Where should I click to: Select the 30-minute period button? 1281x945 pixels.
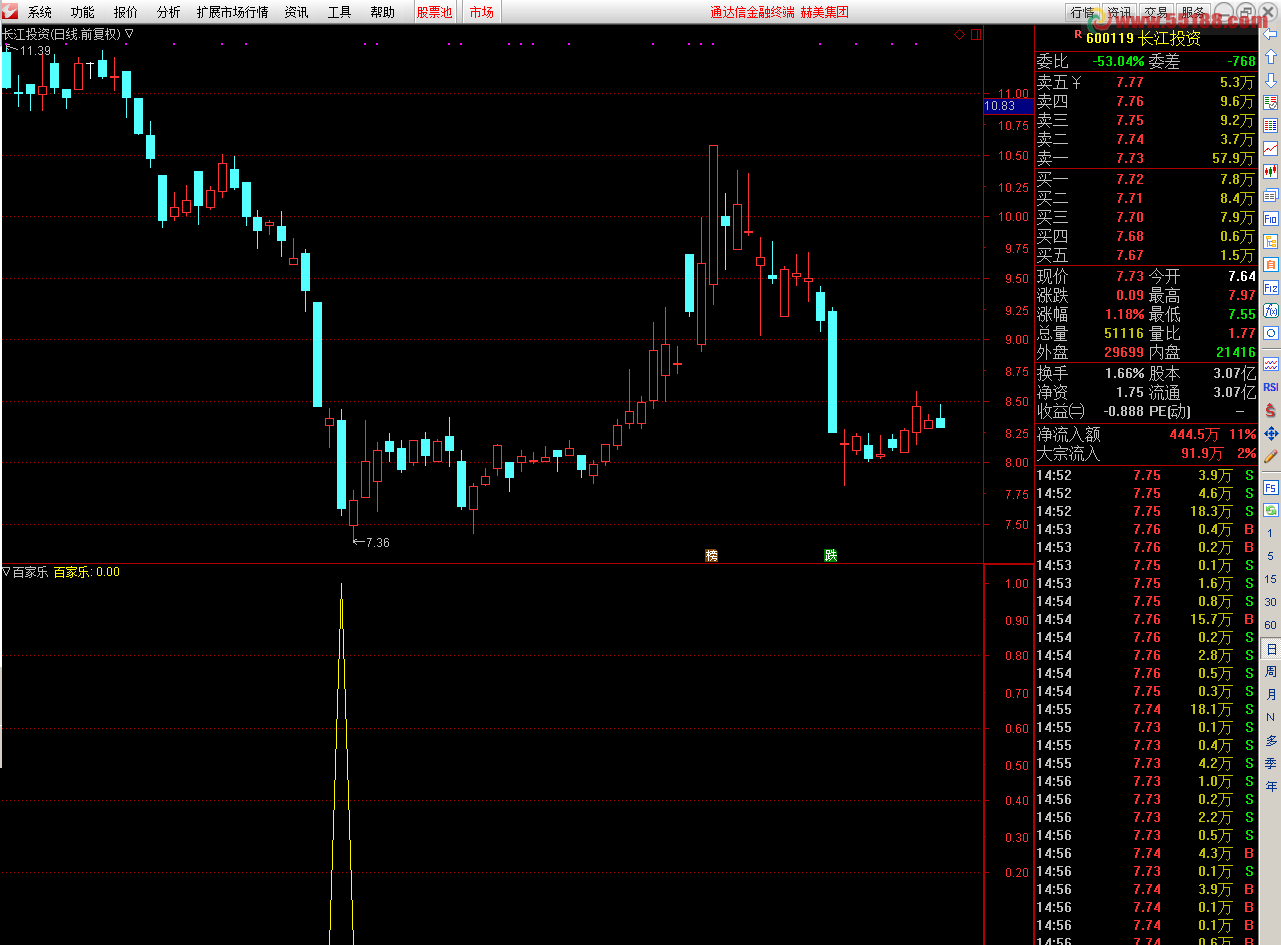(1271, 603)
